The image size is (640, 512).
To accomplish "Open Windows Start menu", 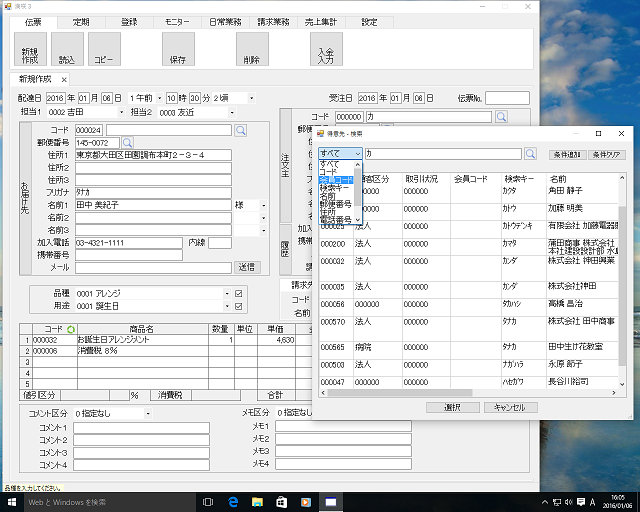I will [x=11, y=502].
